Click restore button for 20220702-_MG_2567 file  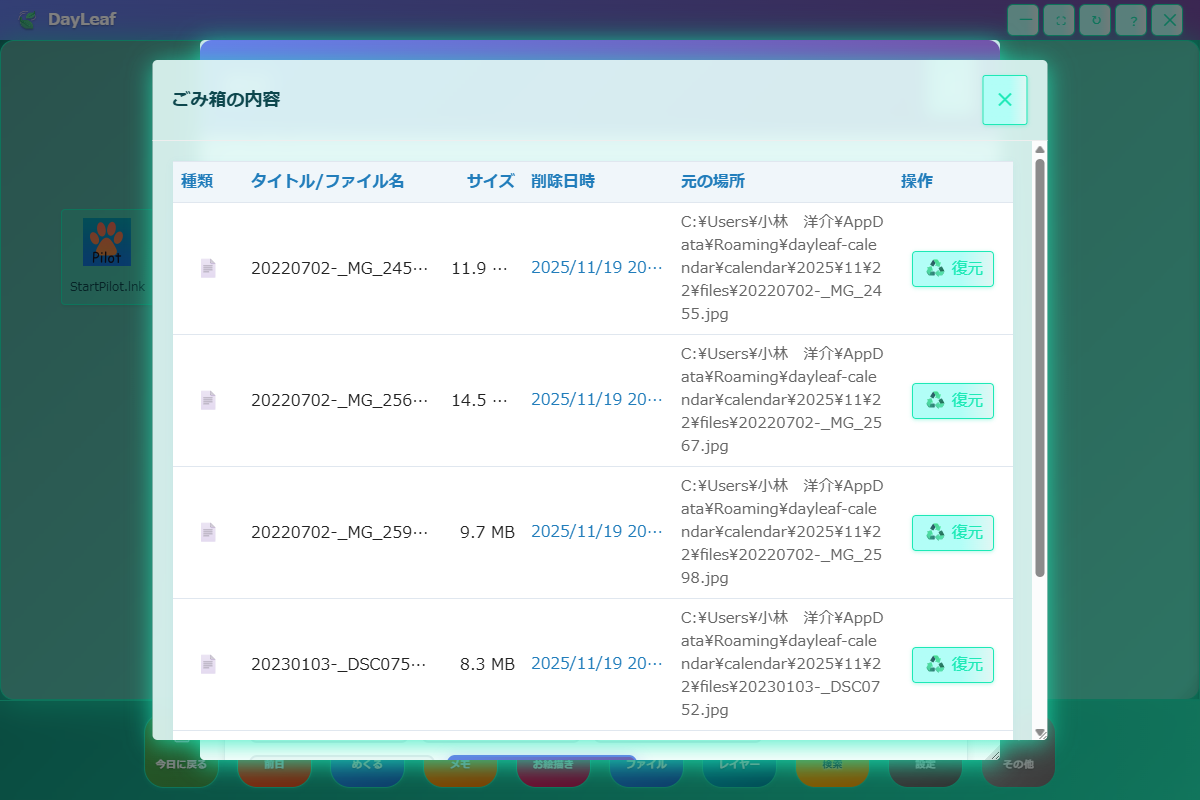click(952, 401)
